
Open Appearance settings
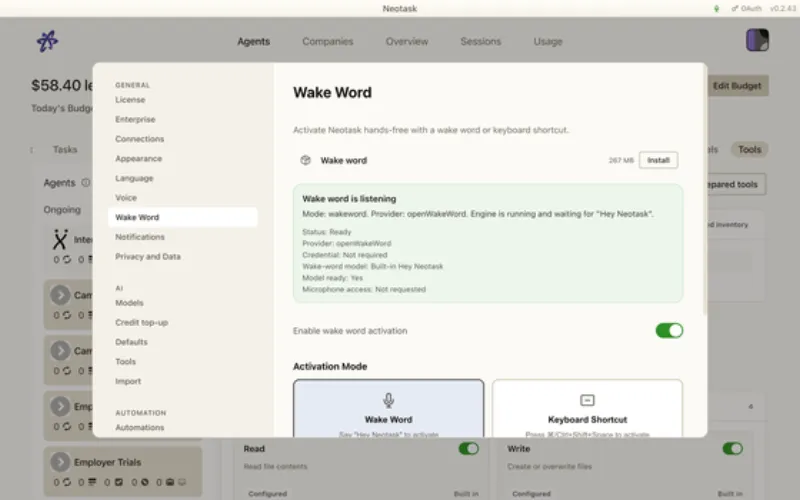[x=139, y=159]
